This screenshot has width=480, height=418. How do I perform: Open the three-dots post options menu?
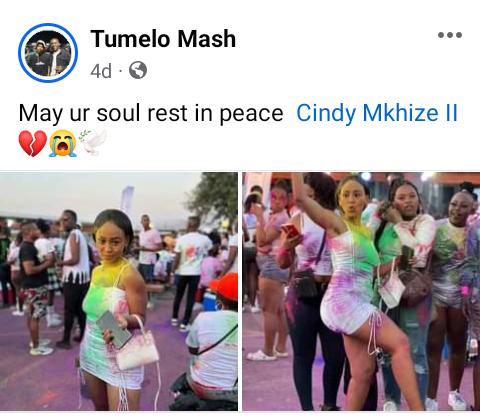(450, 35)
